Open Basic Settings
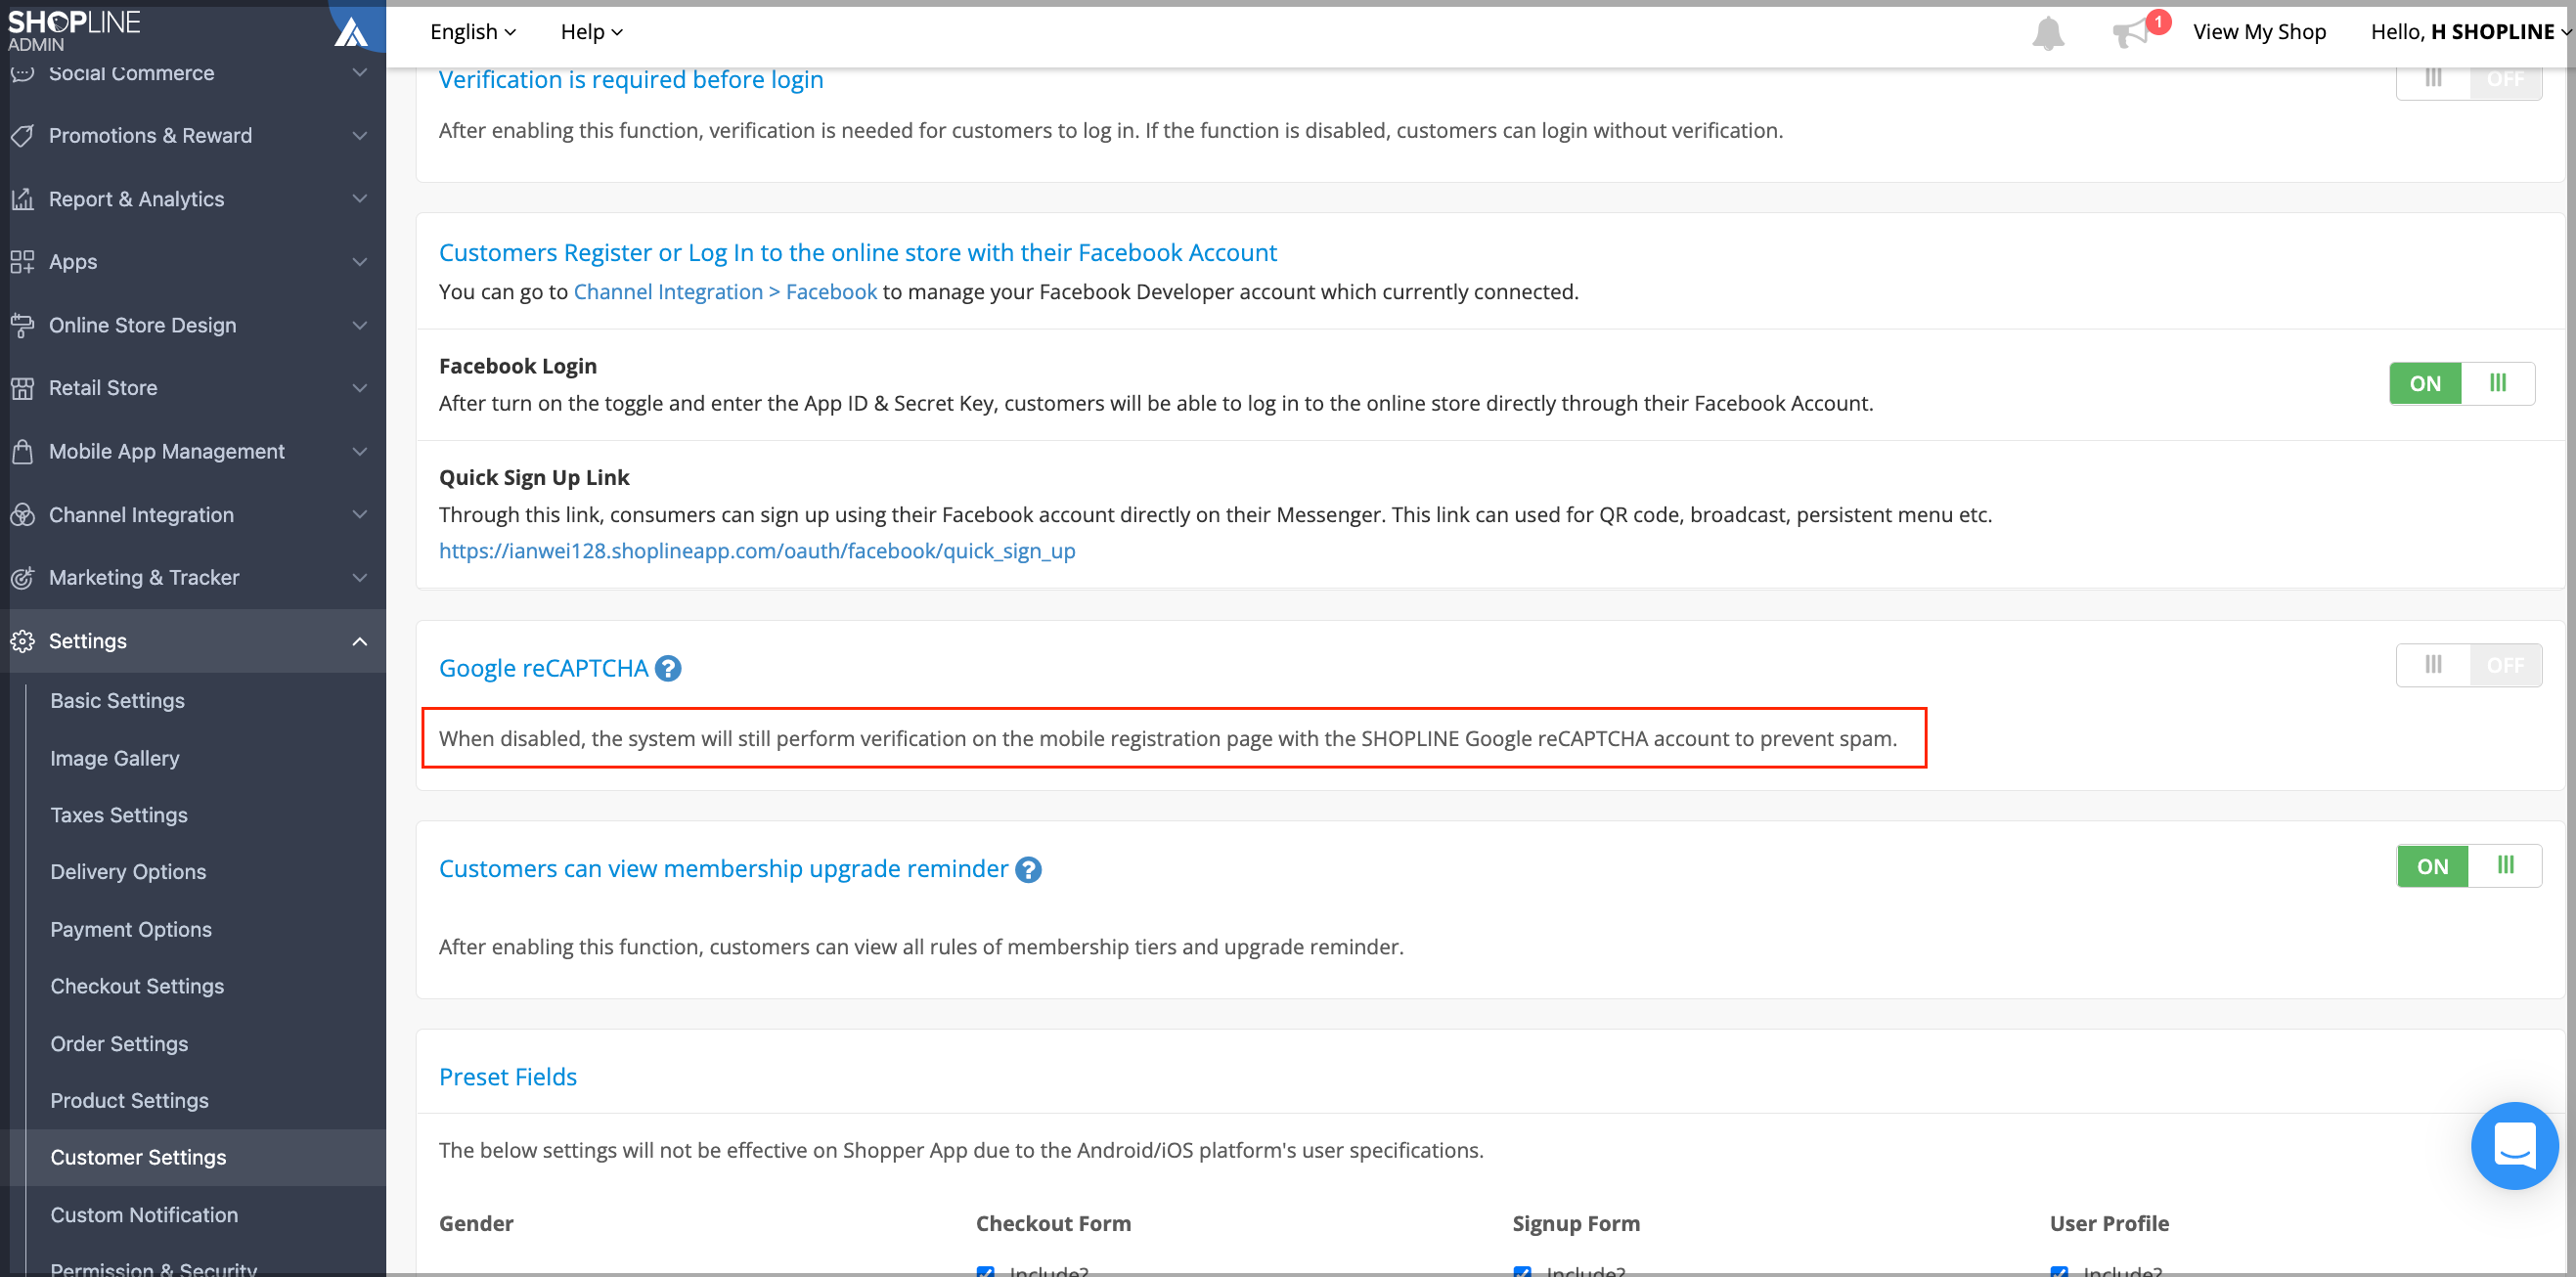 [117, 701]
